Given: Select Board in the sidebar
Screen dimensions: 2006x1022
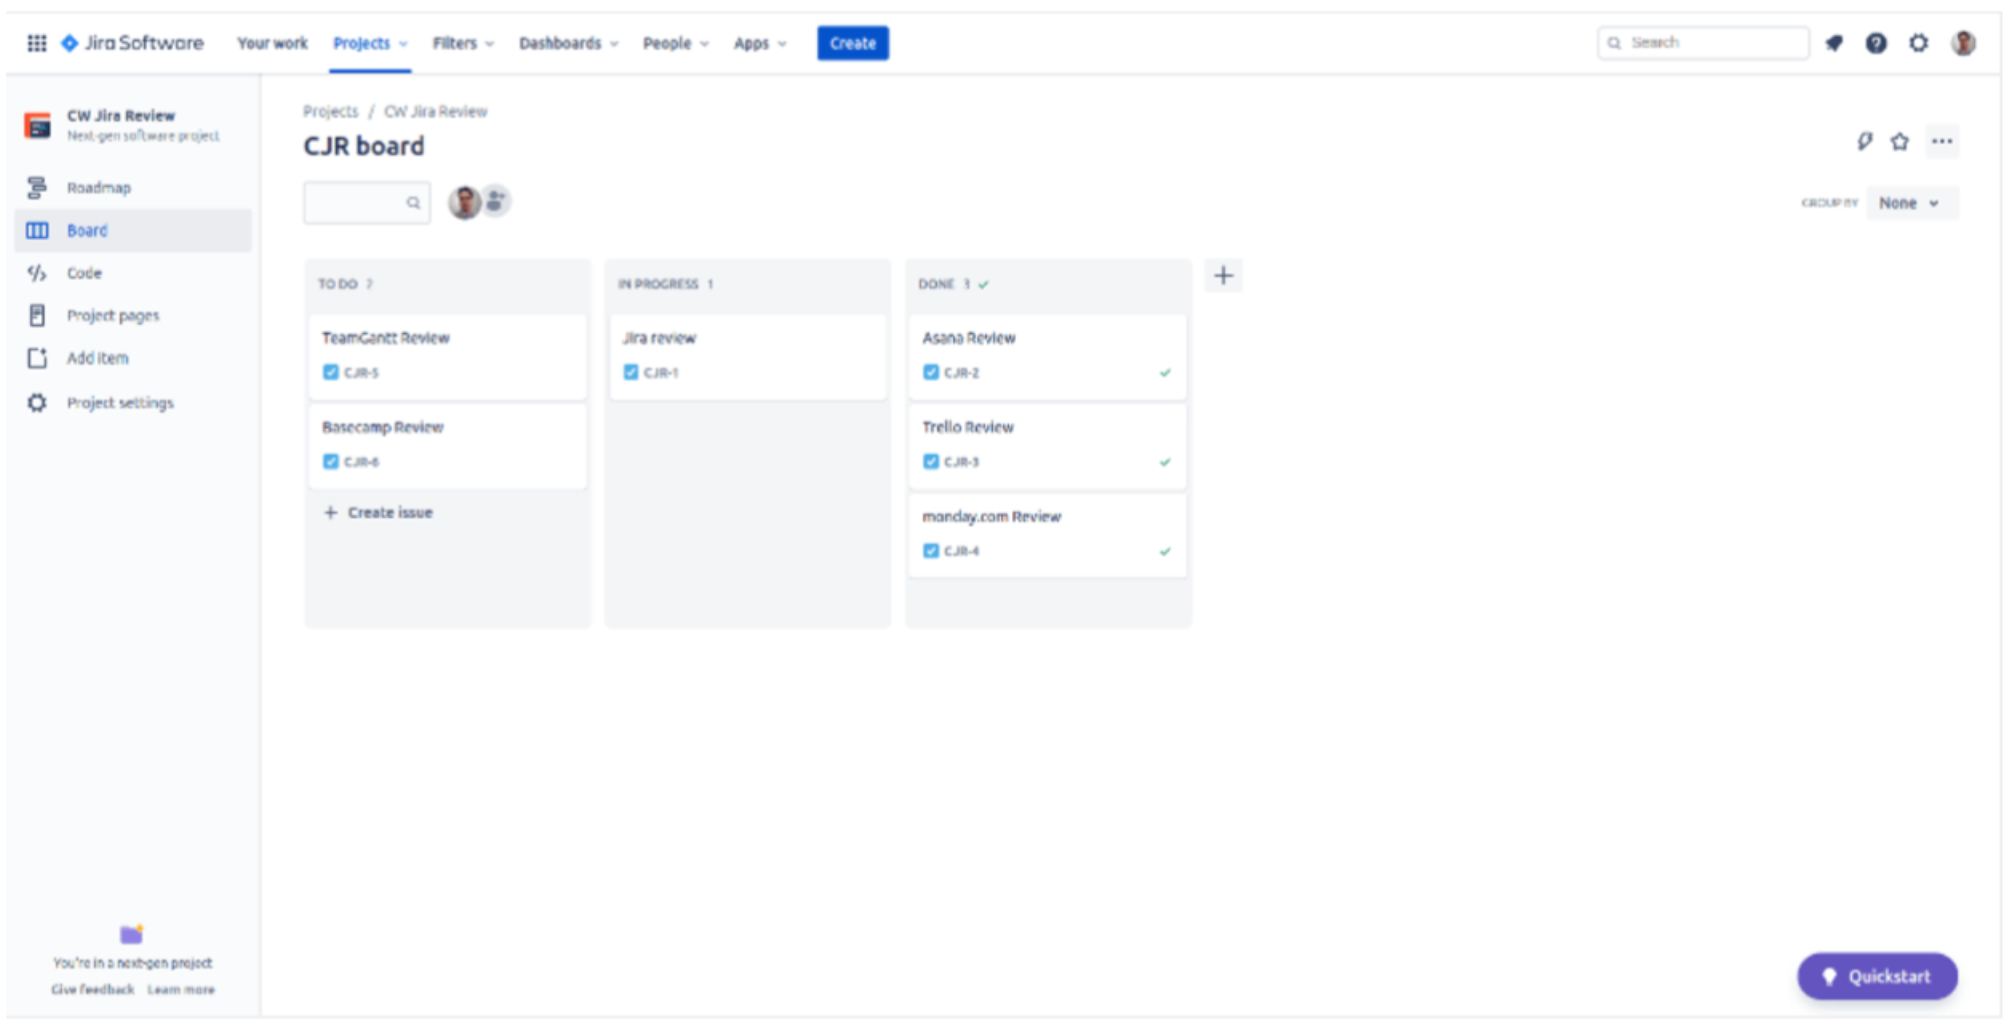Looking at the screenshot, I should (x=133, y=230).
